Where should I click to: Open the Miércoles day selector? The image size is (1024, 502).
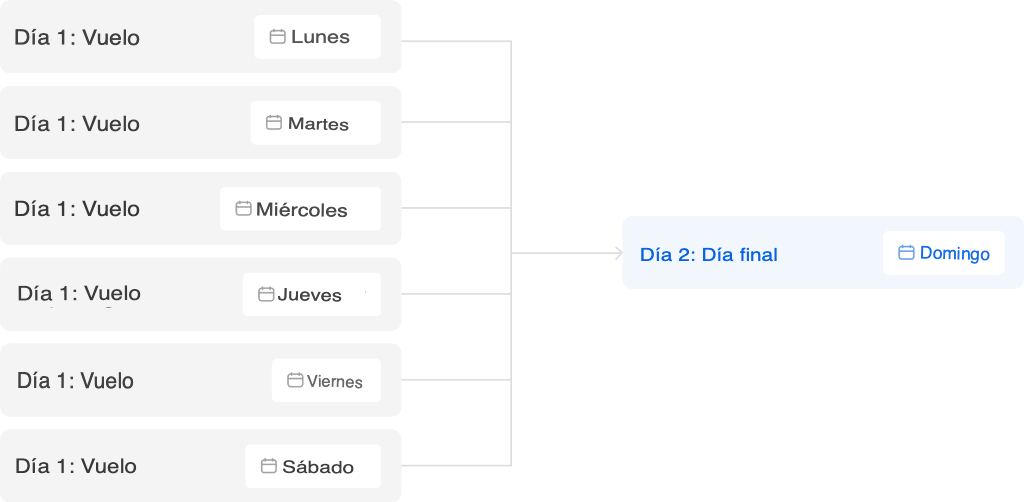[301, 209]
